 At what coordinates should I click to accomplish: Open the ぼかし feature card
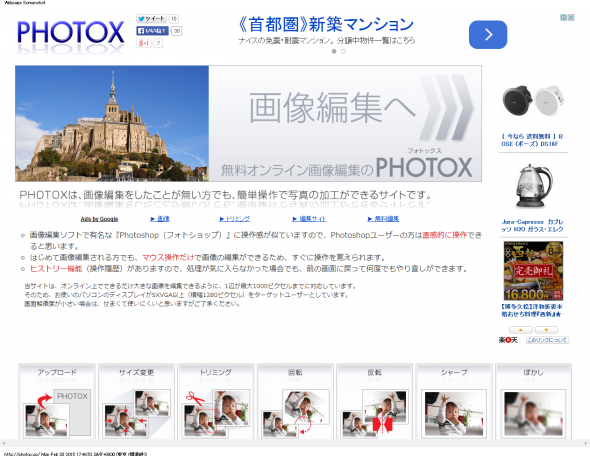[x=533, y=401]
